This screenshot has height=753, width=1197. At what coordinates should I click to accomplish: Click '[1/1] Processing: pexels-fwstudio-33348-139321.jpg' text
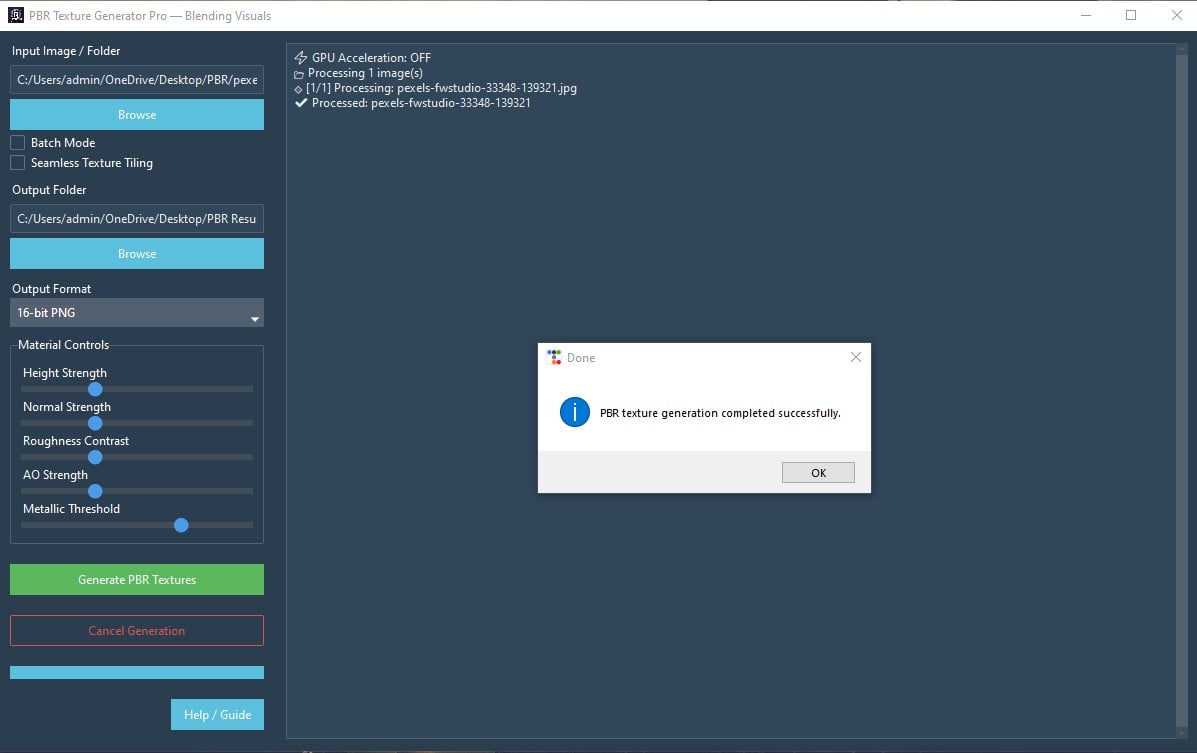tap(441, 88)
